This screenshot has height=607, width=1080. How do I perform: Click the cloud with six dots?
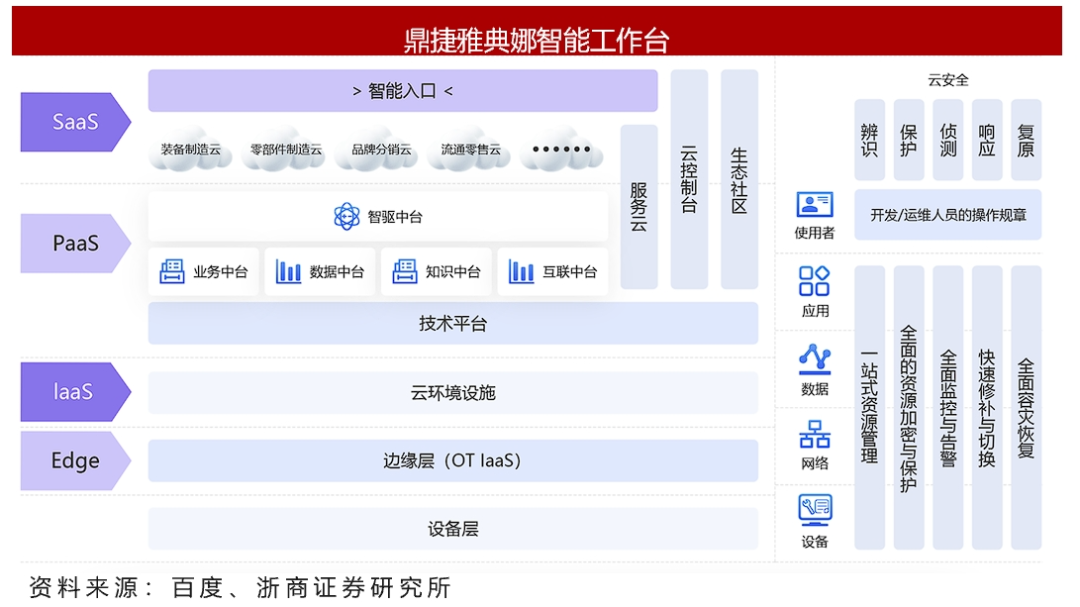tap(561, 149)
